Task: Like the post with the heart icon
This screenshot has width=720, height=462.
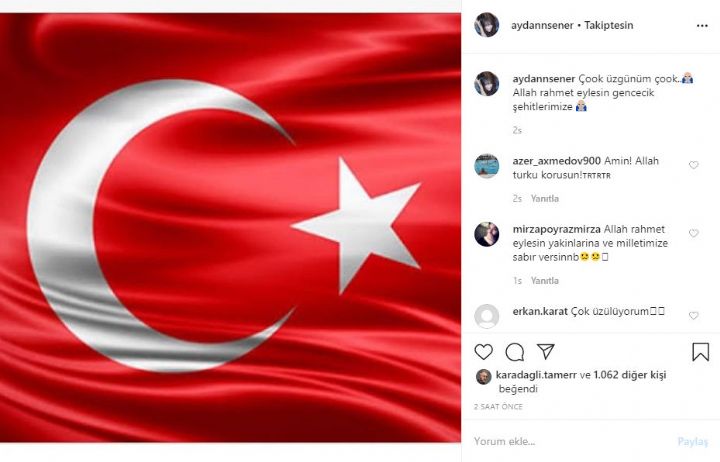Action: point(484,352)
